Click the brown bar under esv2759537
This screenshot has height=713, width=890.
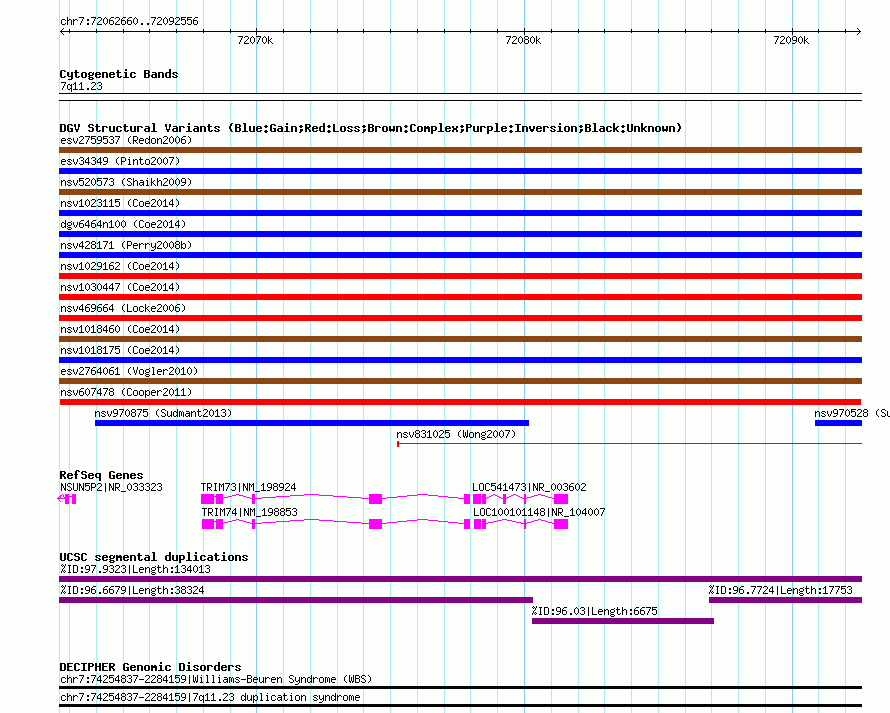tap(460, 150)
